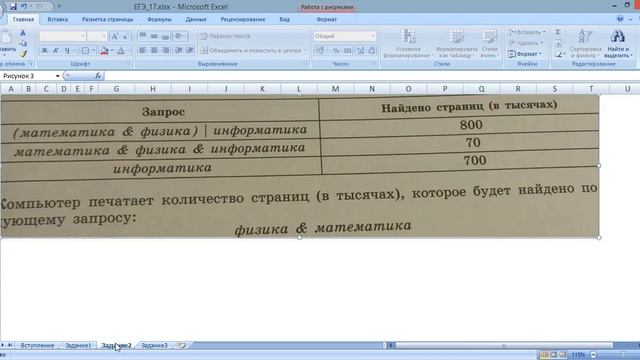
Task: Open the cells Format (Формат) menu button
Action: pos(525,54)
